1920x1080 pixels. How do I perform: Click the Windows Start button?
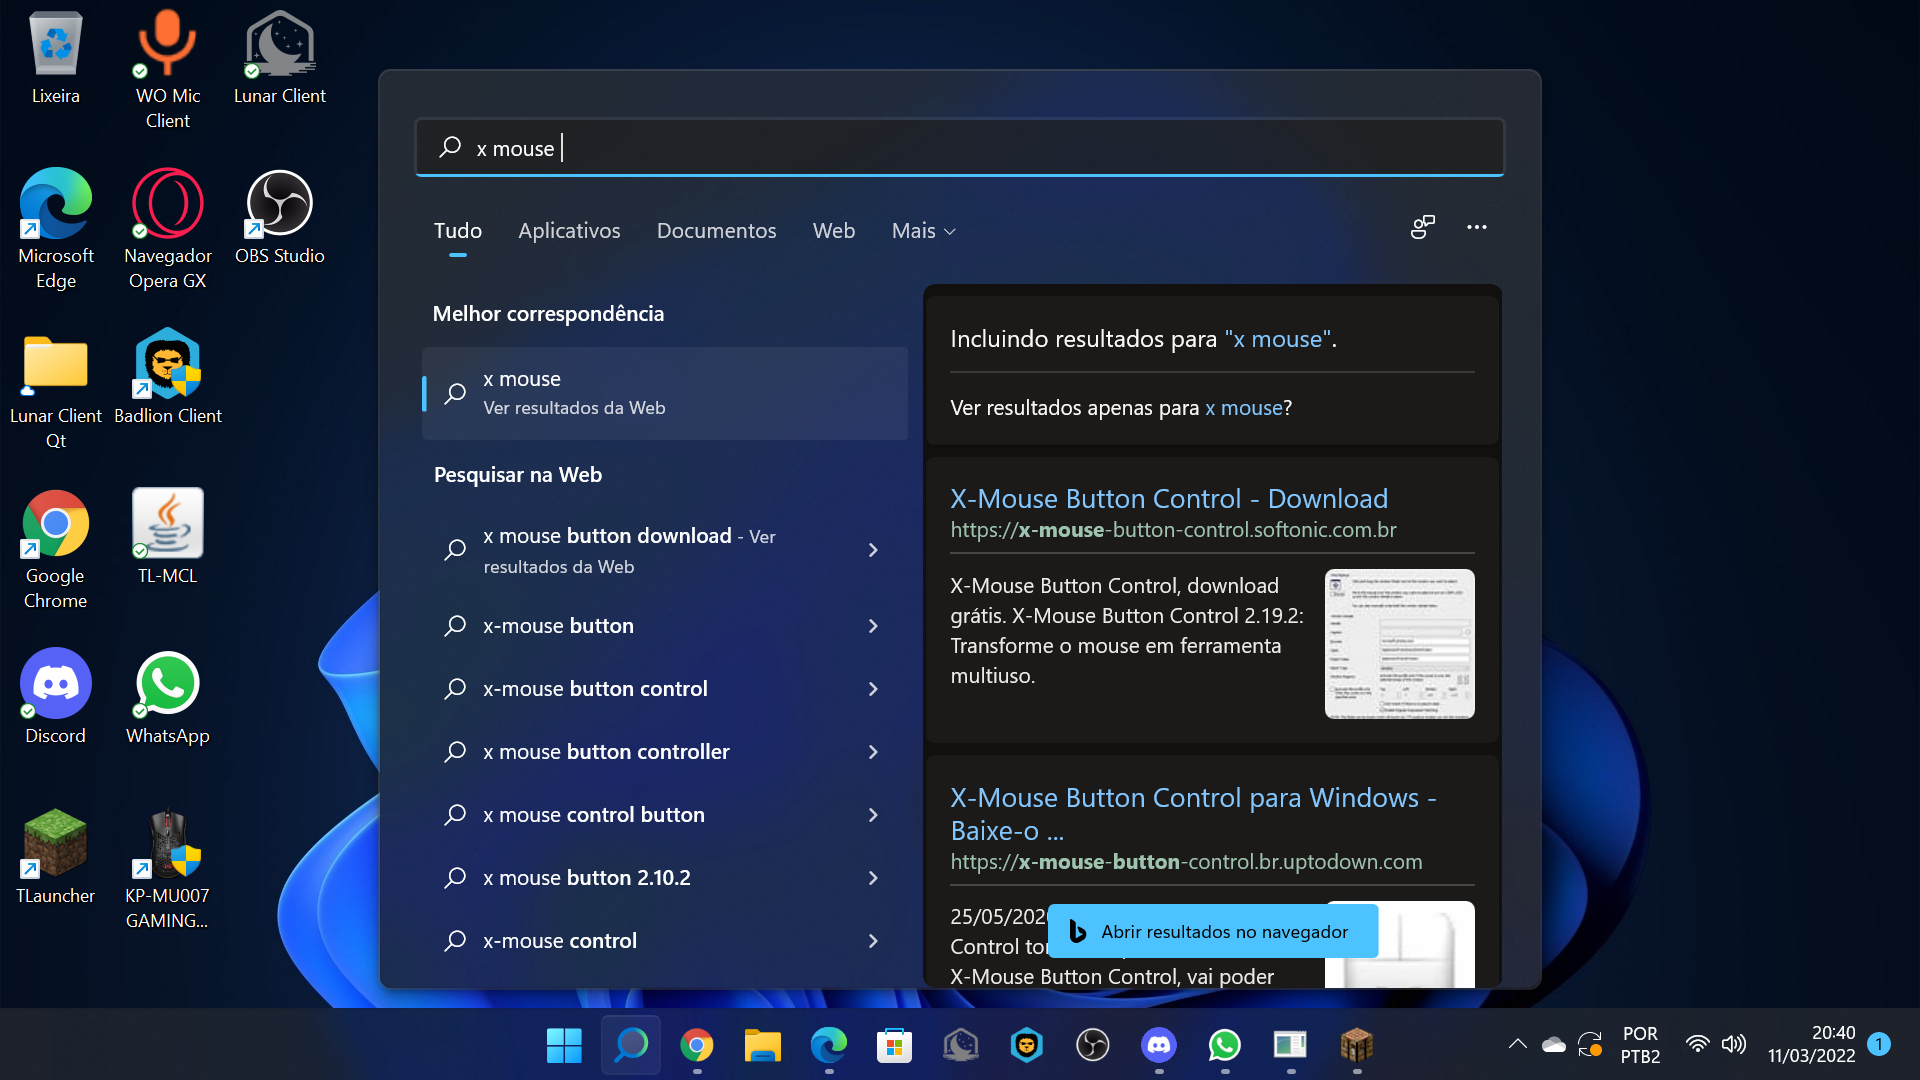[564, 1046]
